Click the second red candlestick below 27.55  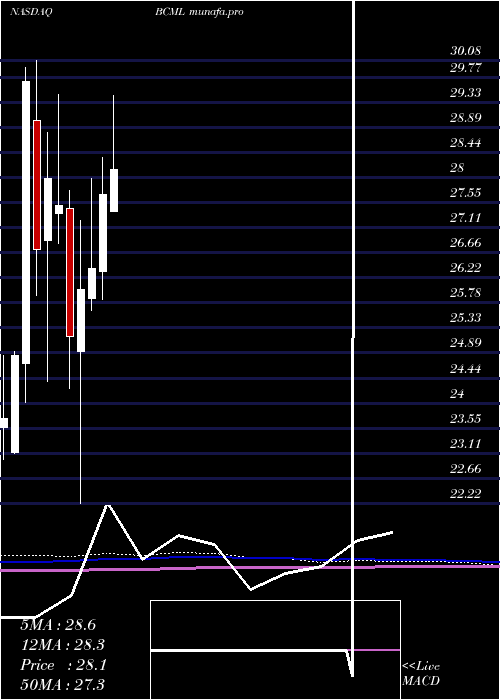(x=70, y=272)
